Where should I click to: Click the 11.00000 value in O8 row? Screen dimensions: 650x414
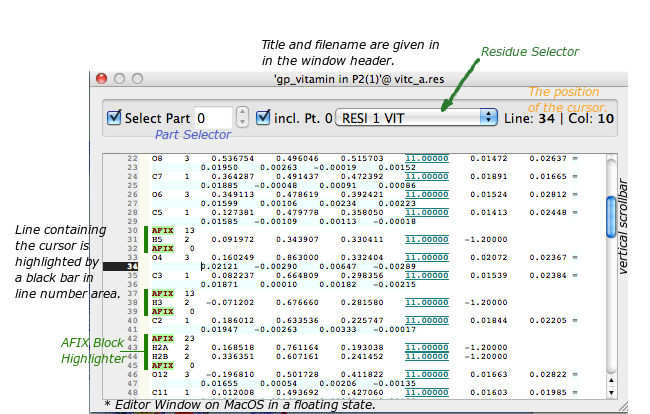[427, 158]
